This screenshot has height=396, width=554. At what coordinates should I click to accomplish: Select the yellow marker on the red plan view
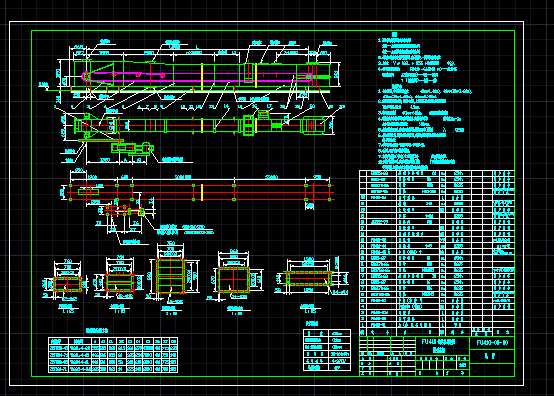click(202, 192)
